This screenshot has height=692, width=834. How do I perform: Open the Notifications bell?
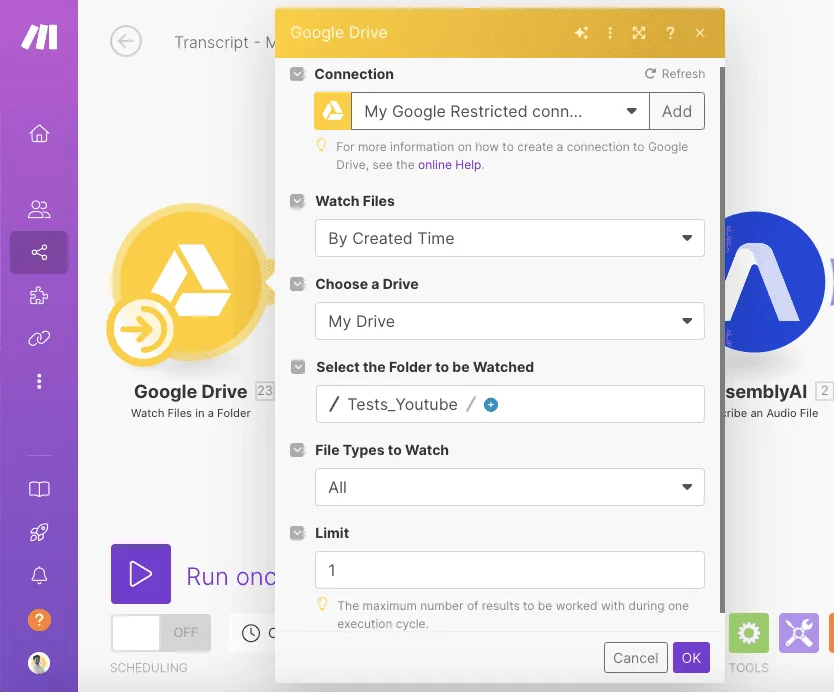(x=39, y=575)
